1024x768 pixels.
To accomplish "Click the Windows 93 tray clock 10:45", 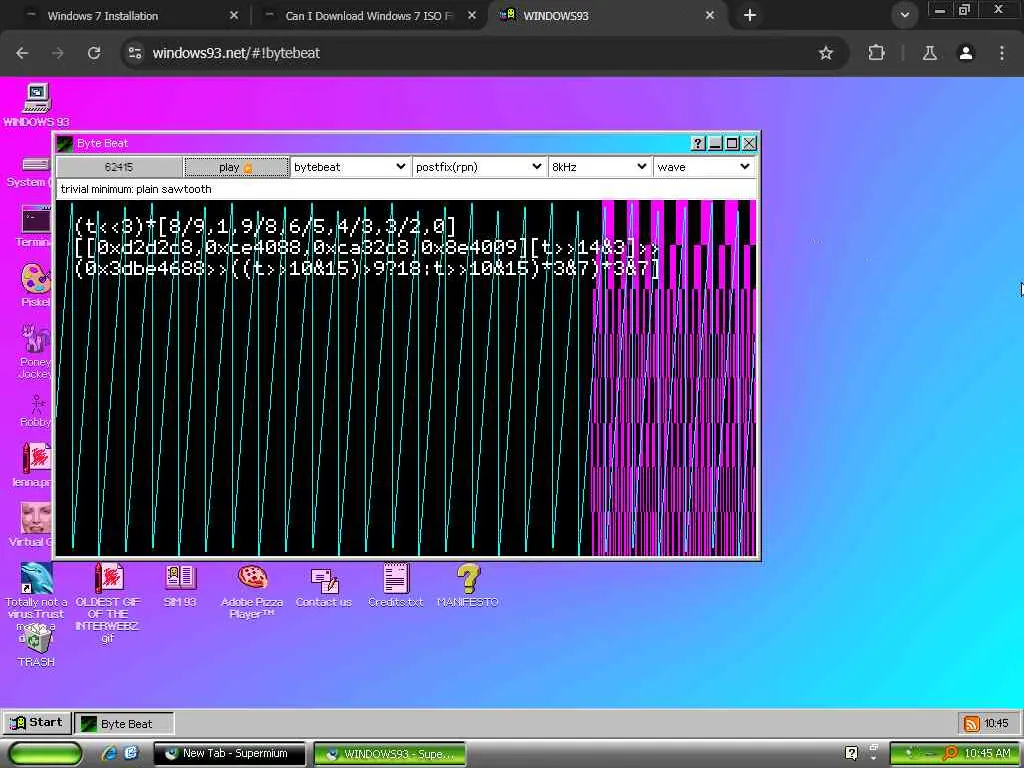I will pyautogui.click(x=996, y=723).
